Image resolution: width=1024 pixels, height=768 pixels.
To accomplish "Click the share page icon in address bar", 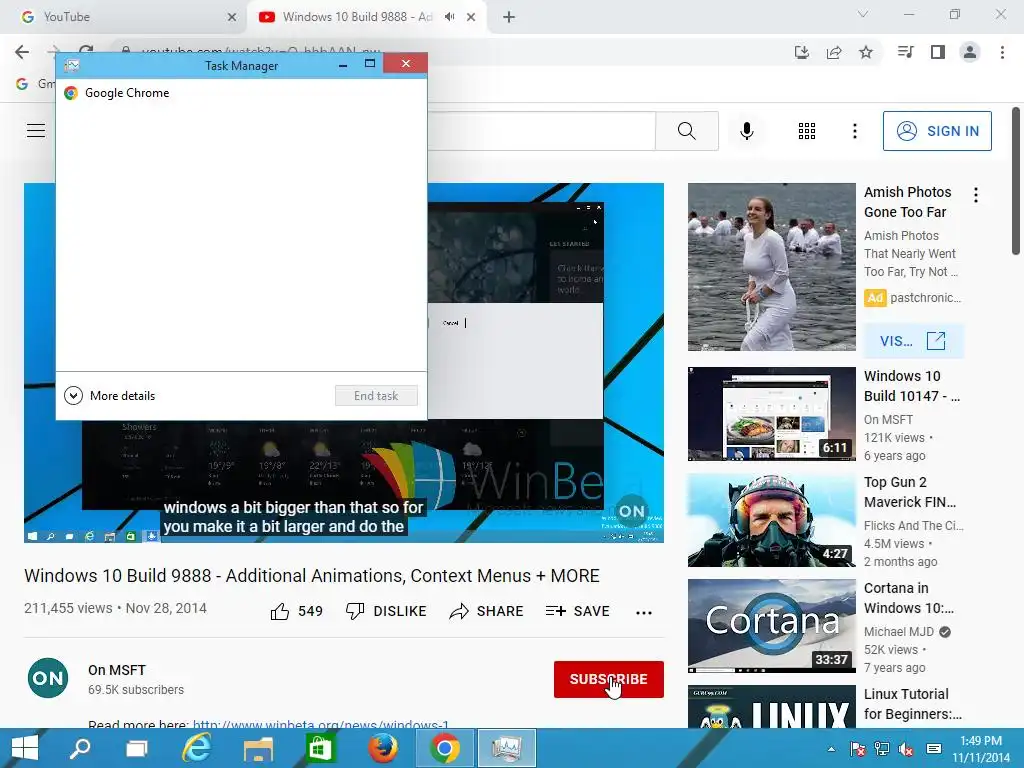I will click(834, 52).
